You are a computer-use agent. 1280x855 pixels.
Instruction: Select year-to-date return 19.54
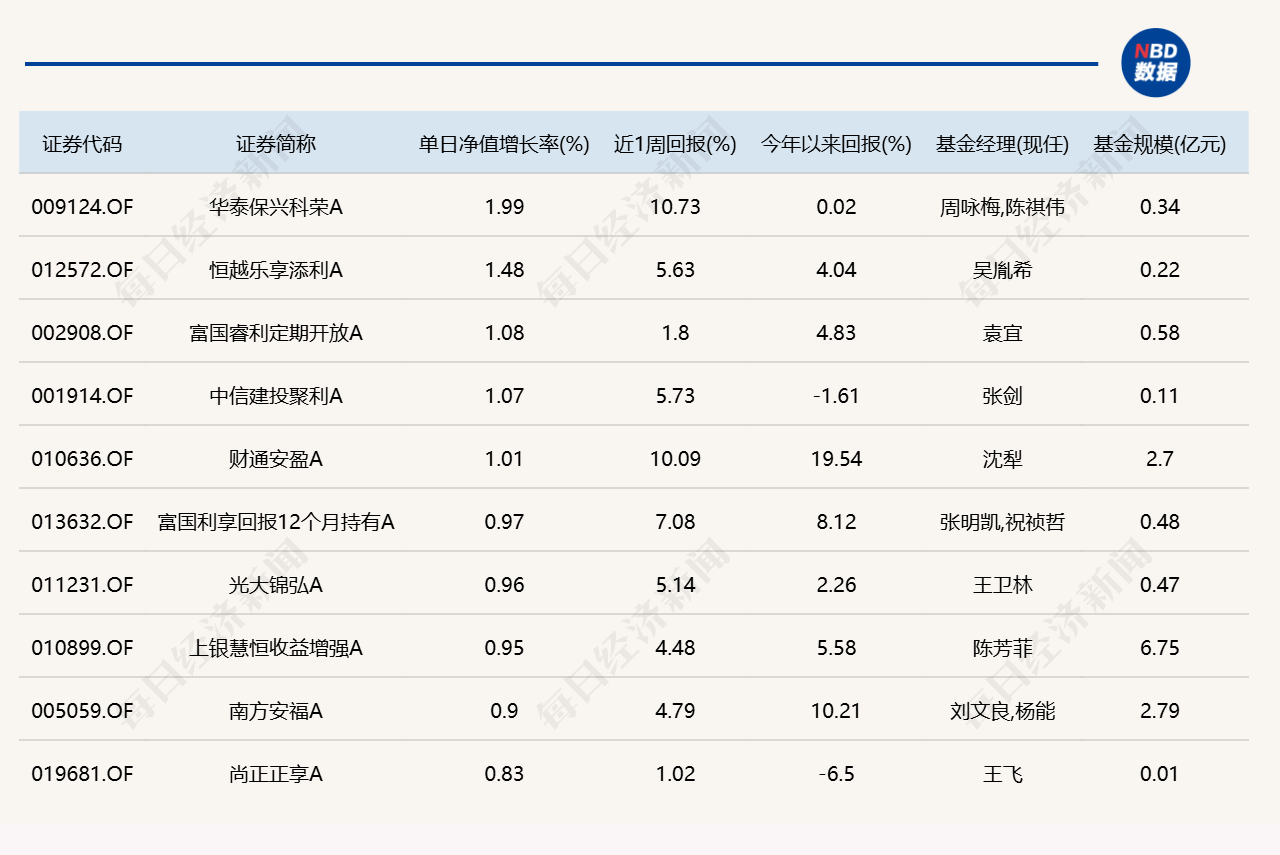pyautogui.click(x=836, y=459)
